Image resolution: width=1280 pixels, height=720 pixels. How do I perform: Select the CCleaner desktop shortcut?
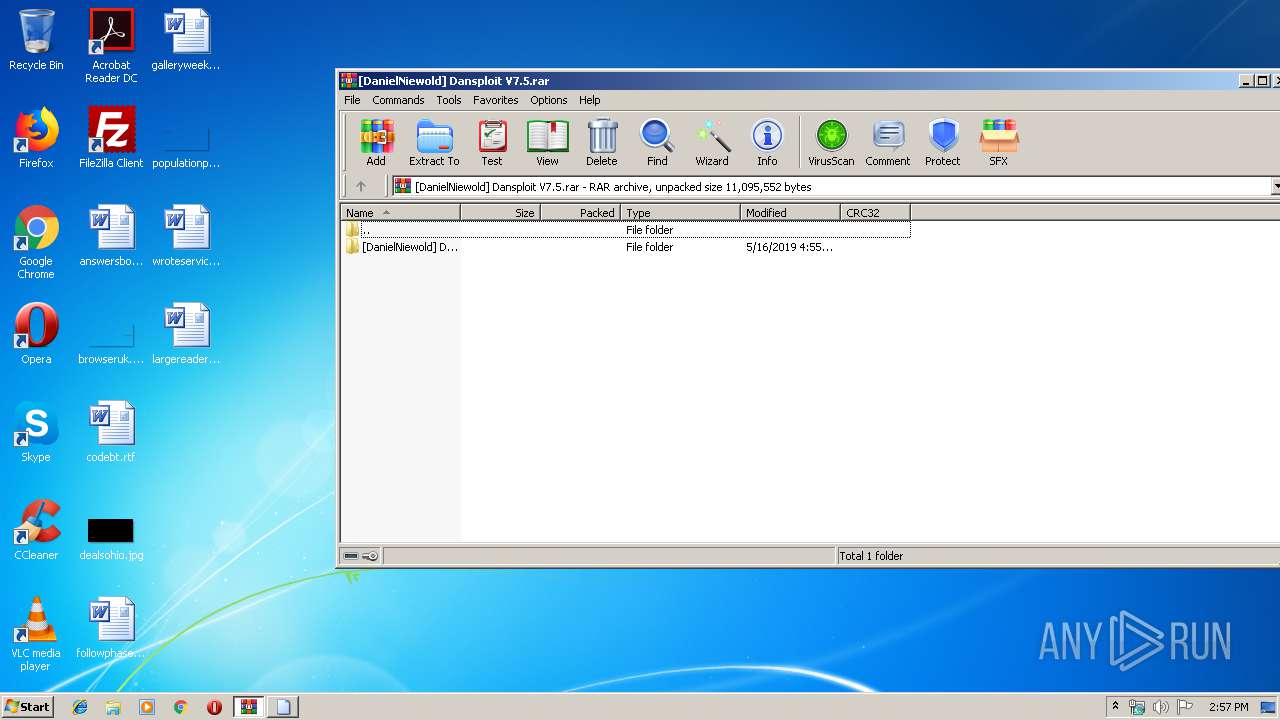tap(36, 530)
